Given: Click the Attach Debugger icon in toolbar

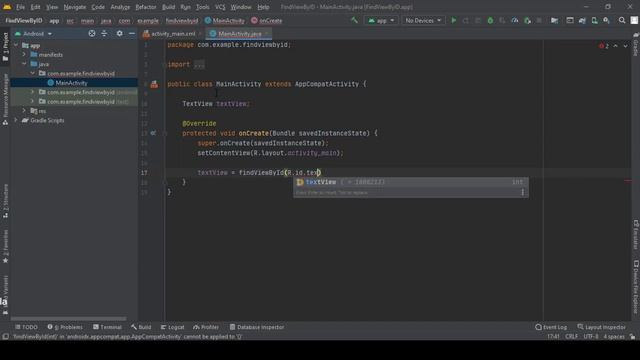Looking at the screenshot, I should (527, 20).
